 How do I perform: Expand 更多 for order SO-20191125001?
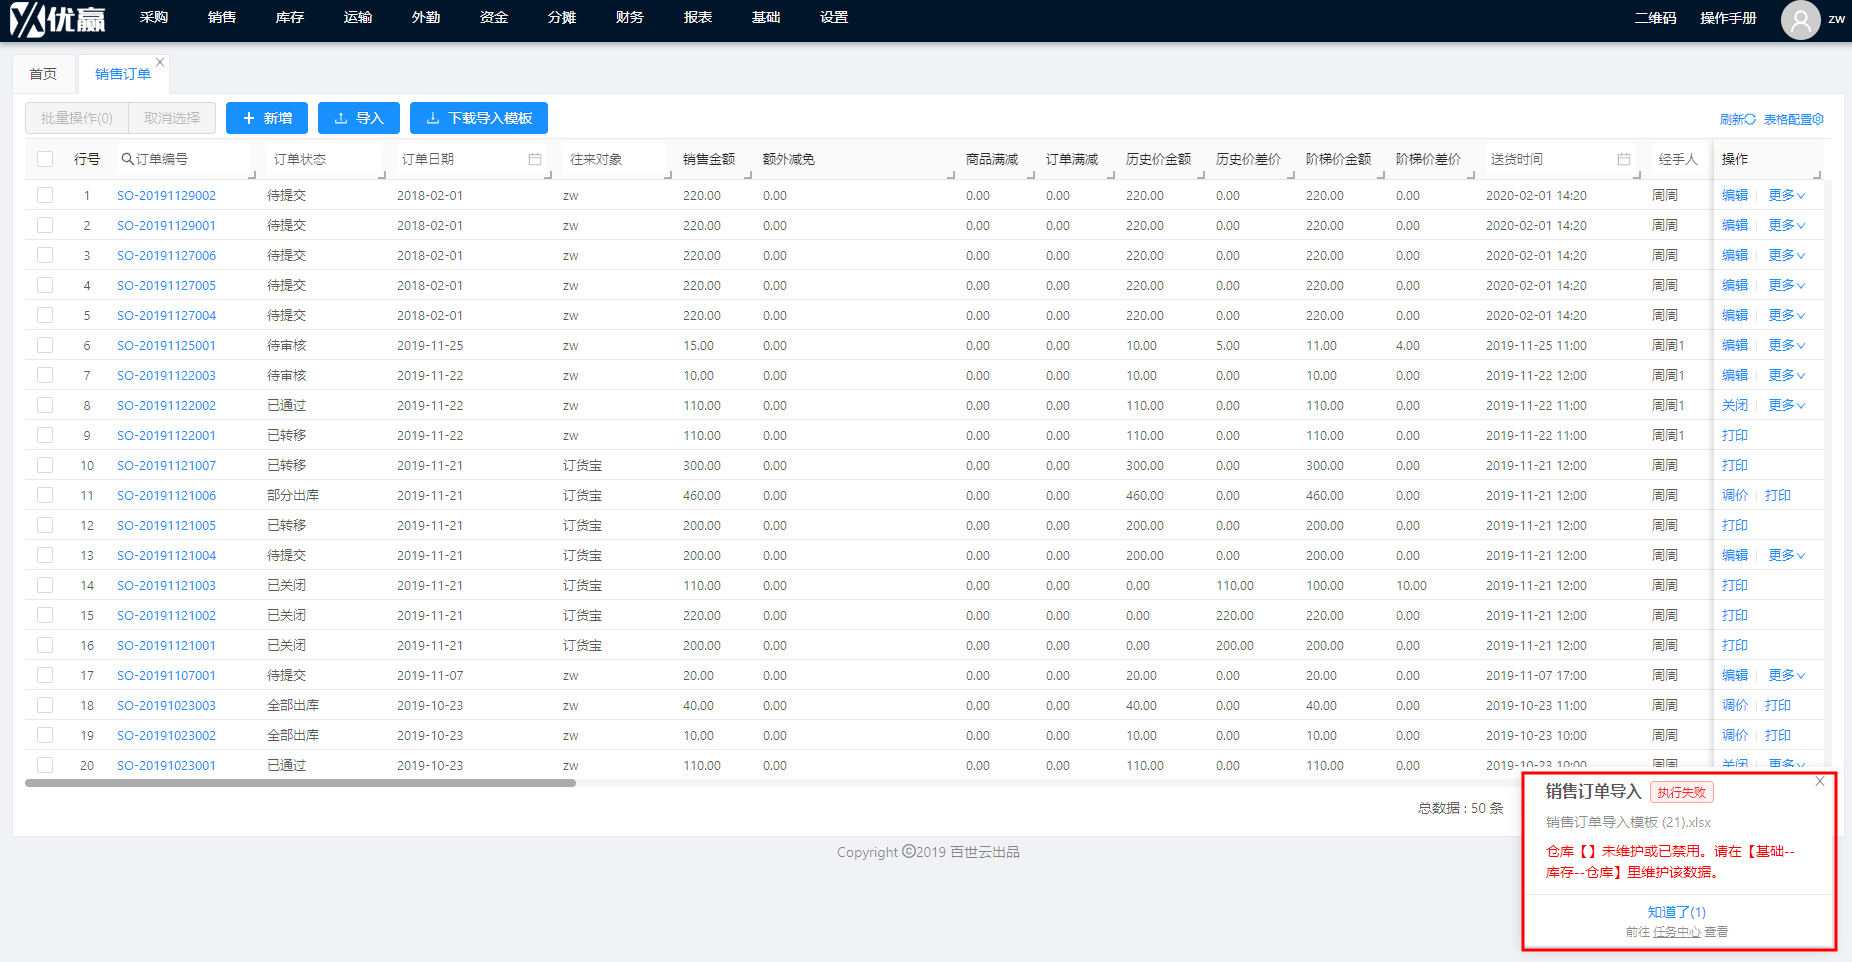(1786, 345)
